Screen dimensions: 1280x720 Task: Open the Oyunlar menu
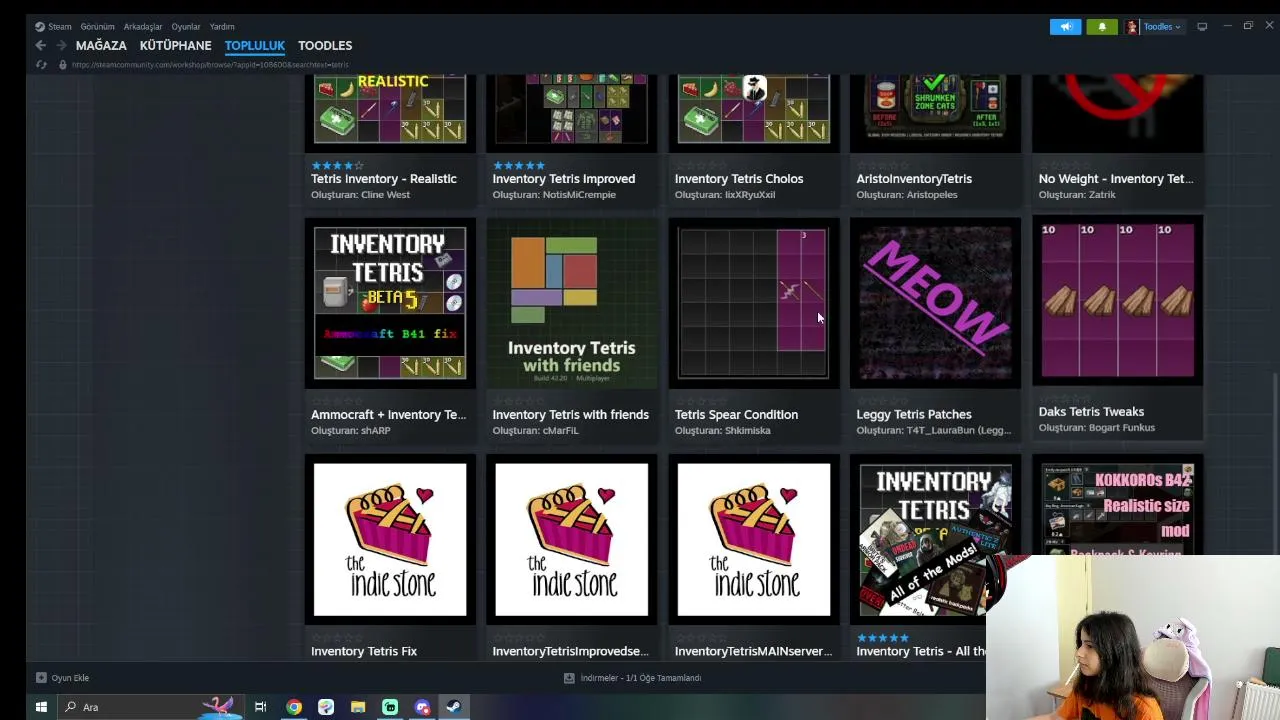point(186,27)
